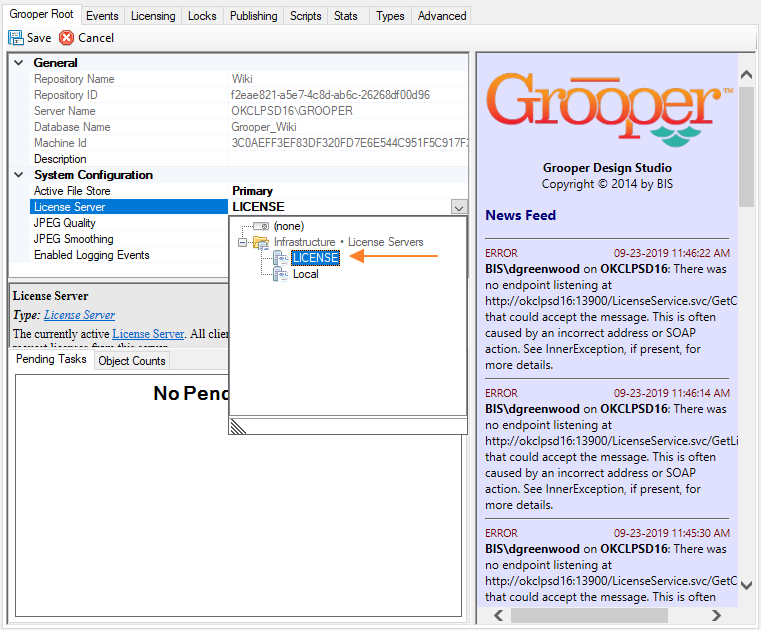Click the Repository Name label

[74, 79]
